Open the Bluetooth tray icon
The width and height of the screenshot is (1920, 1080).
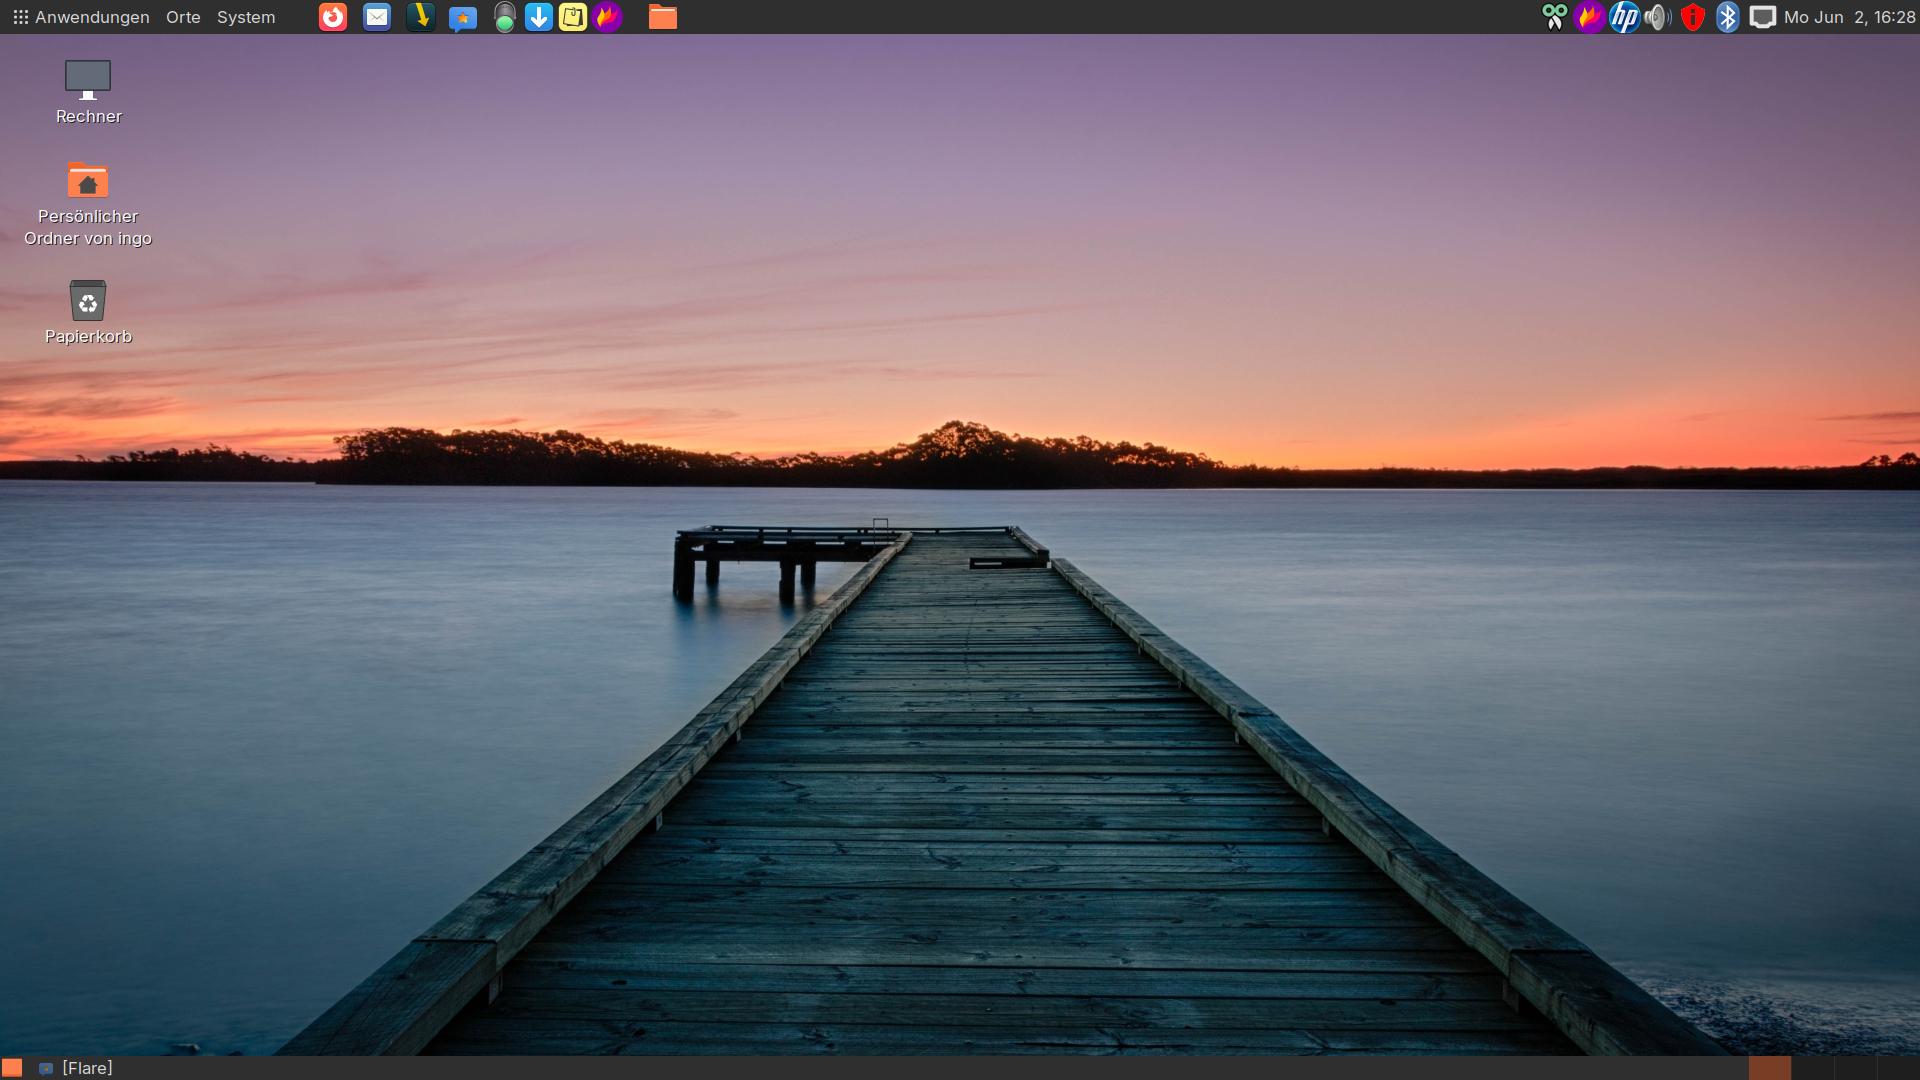(1727, 17)
